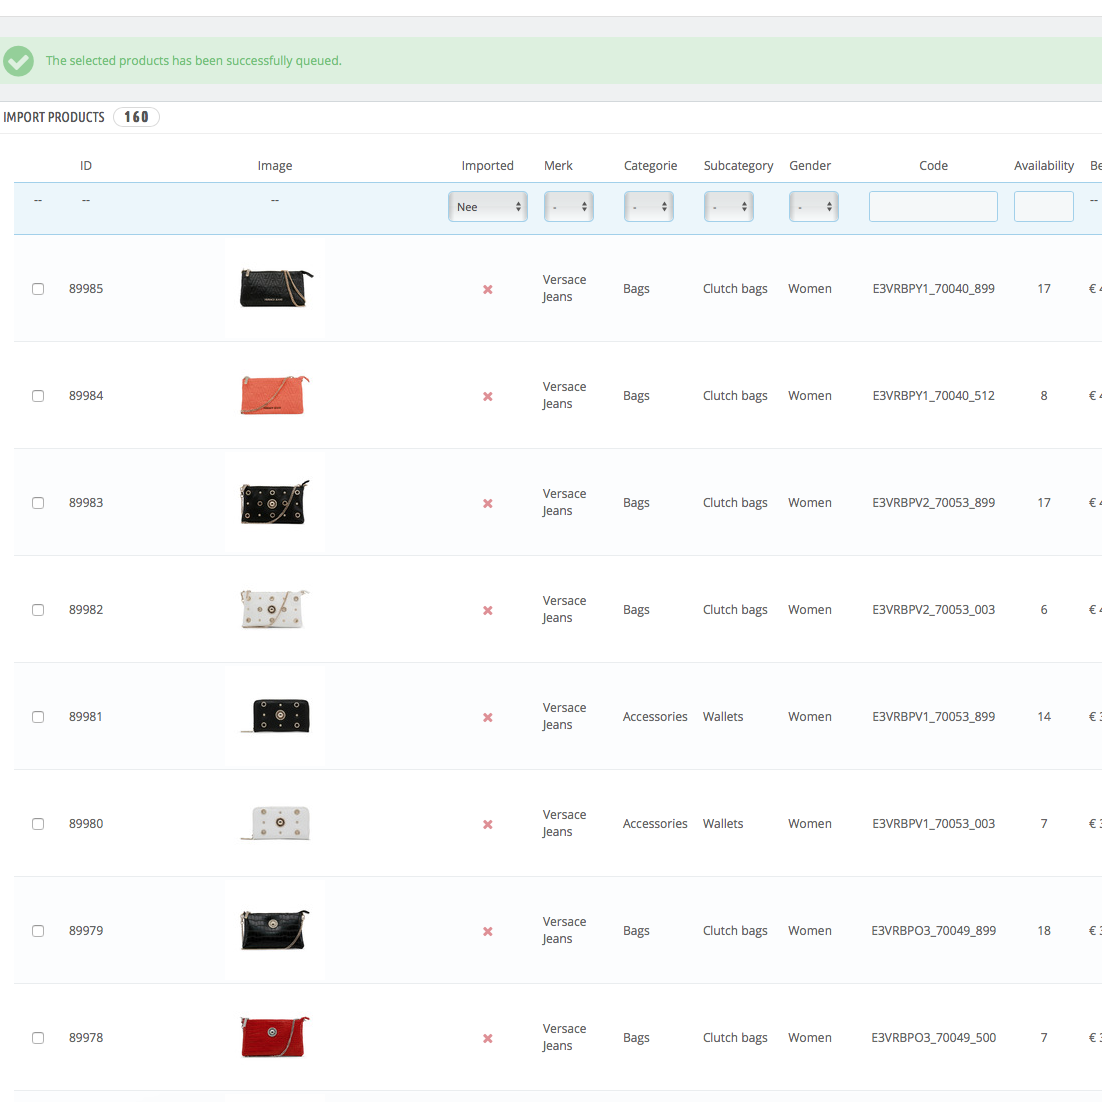The image size is (1102, 1102).
Task: Open the black croc clutch image for 89979
Action: [x=275, y=929]
